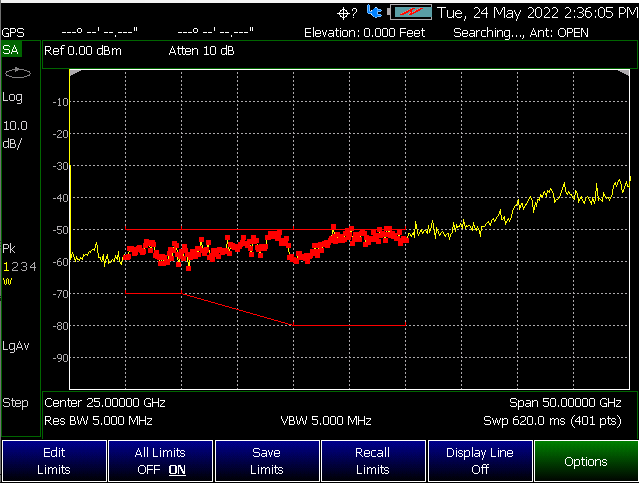Select the Save Limits softkey
This screenshot has width=639, height=483.
pos(267,461)
